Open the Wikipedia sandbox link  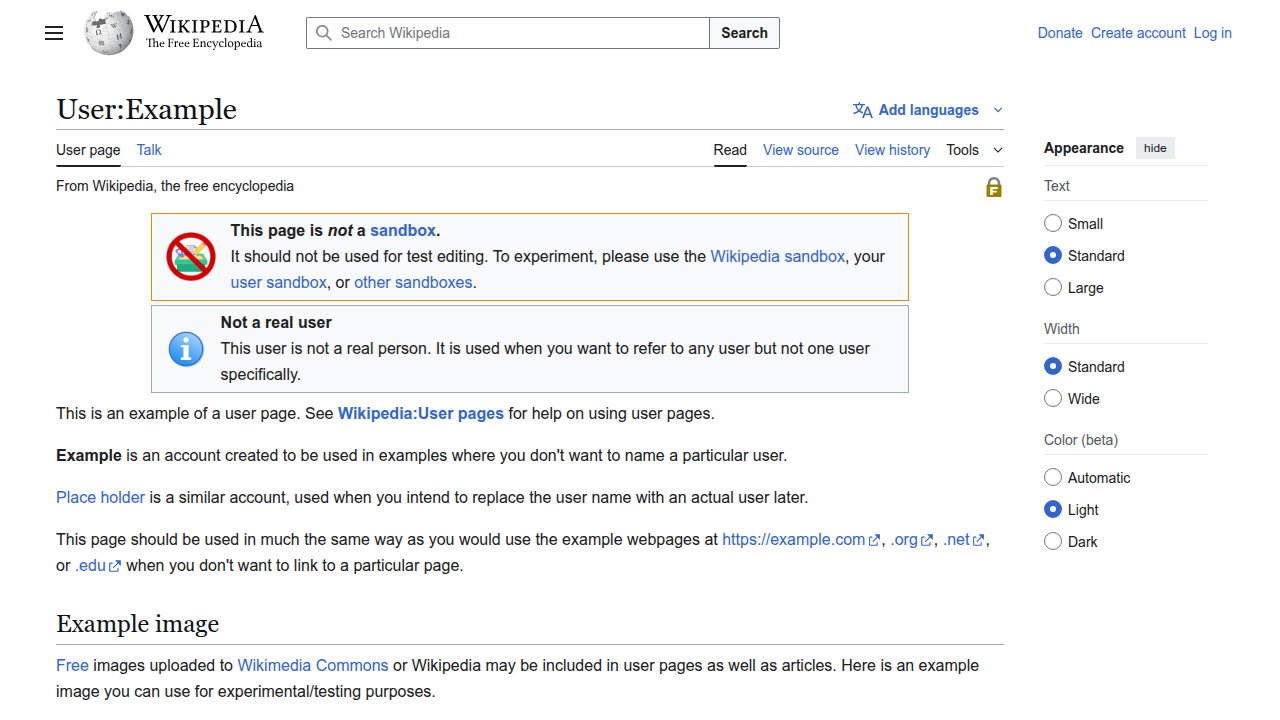[x=778, y=256]
